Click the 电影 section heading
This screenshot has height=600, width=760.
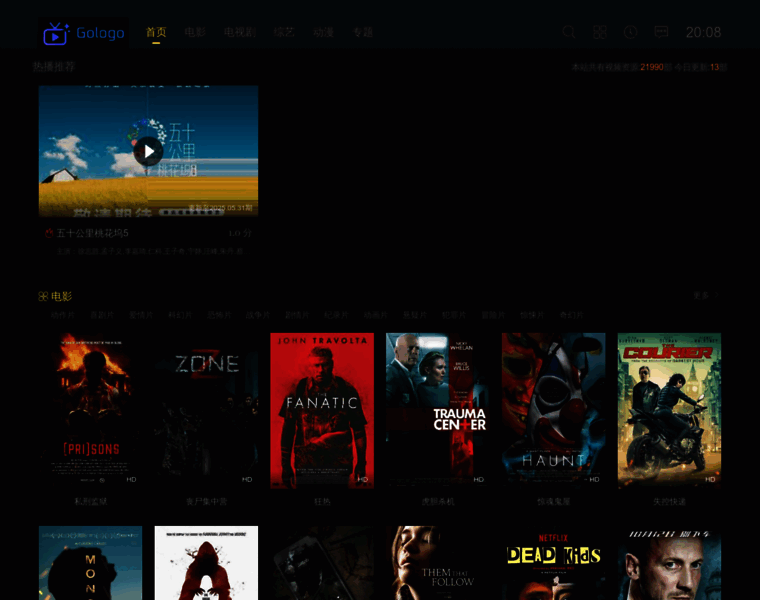[62, 296]
